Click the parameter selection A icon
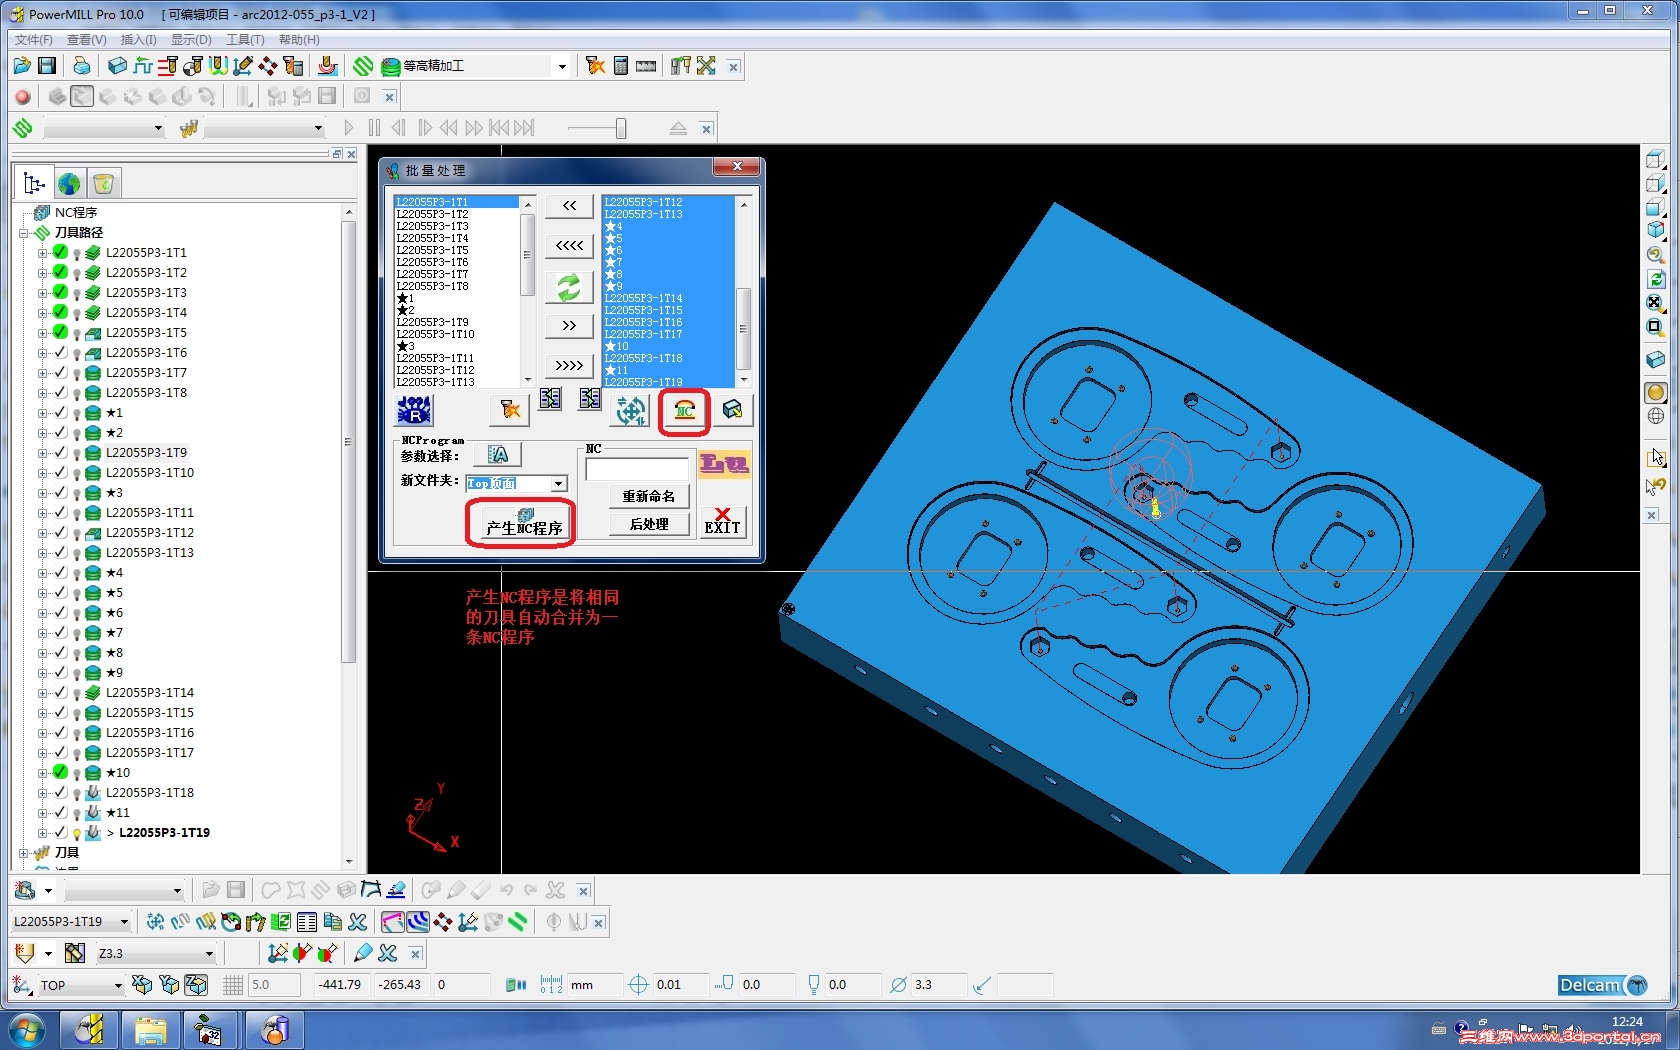 tap(497, 455)
